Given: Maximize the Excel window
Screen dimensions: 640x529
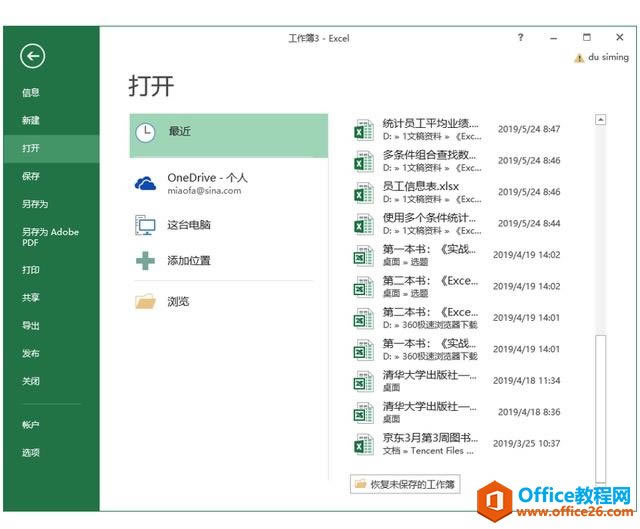Looking at the screenshot, I should pos(587,37).
